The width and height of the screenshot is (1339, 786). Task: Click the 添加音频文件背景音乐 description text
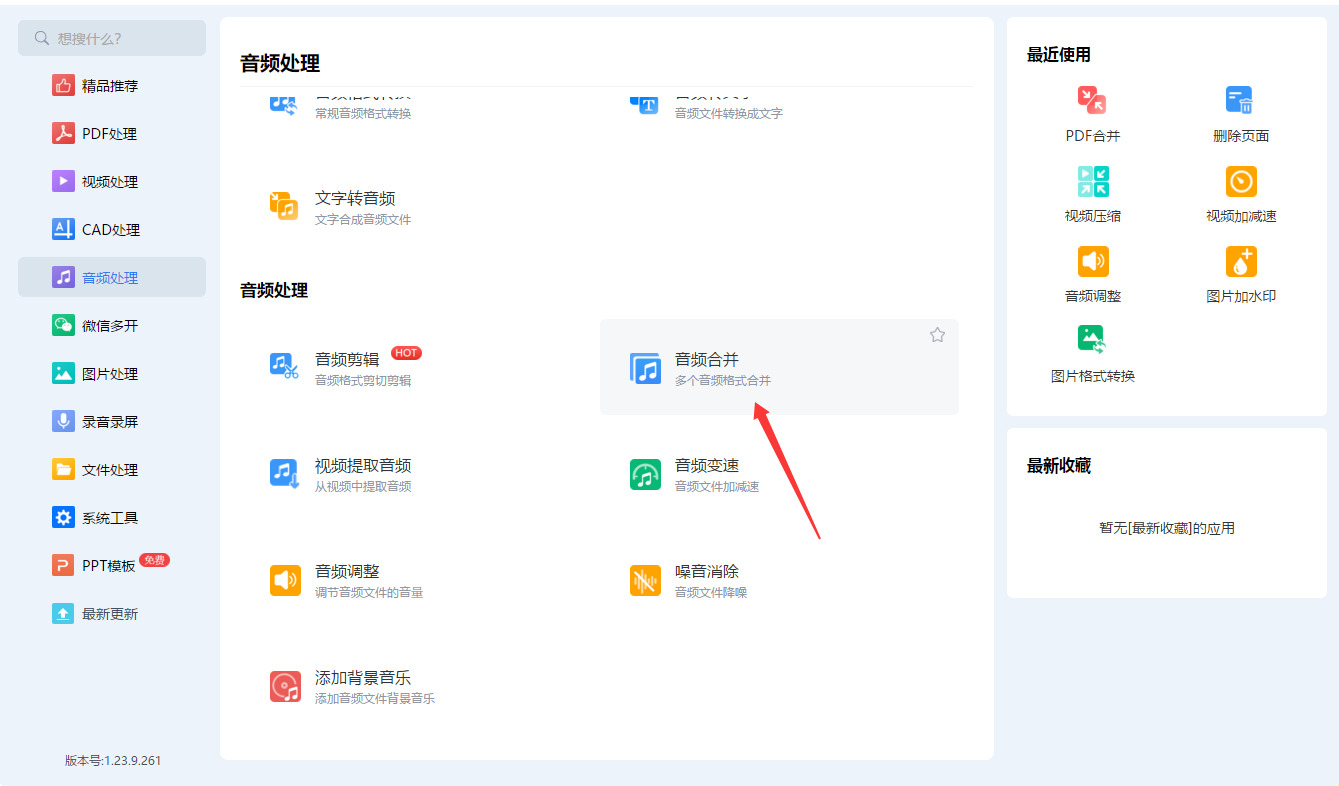(375, 699)
